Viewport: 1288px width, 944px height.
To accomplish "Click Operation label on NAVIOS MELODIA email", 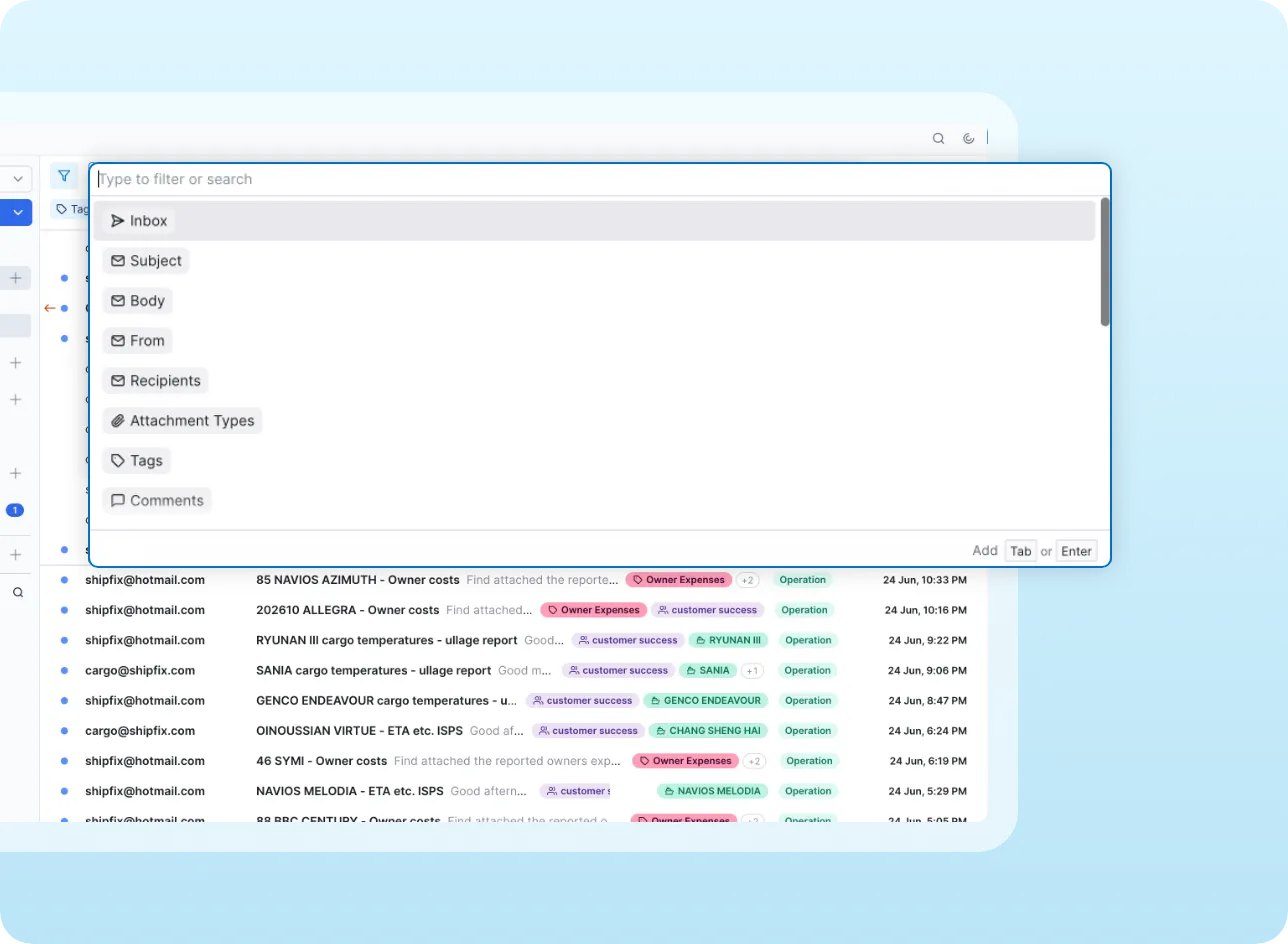I will [808, 791].
